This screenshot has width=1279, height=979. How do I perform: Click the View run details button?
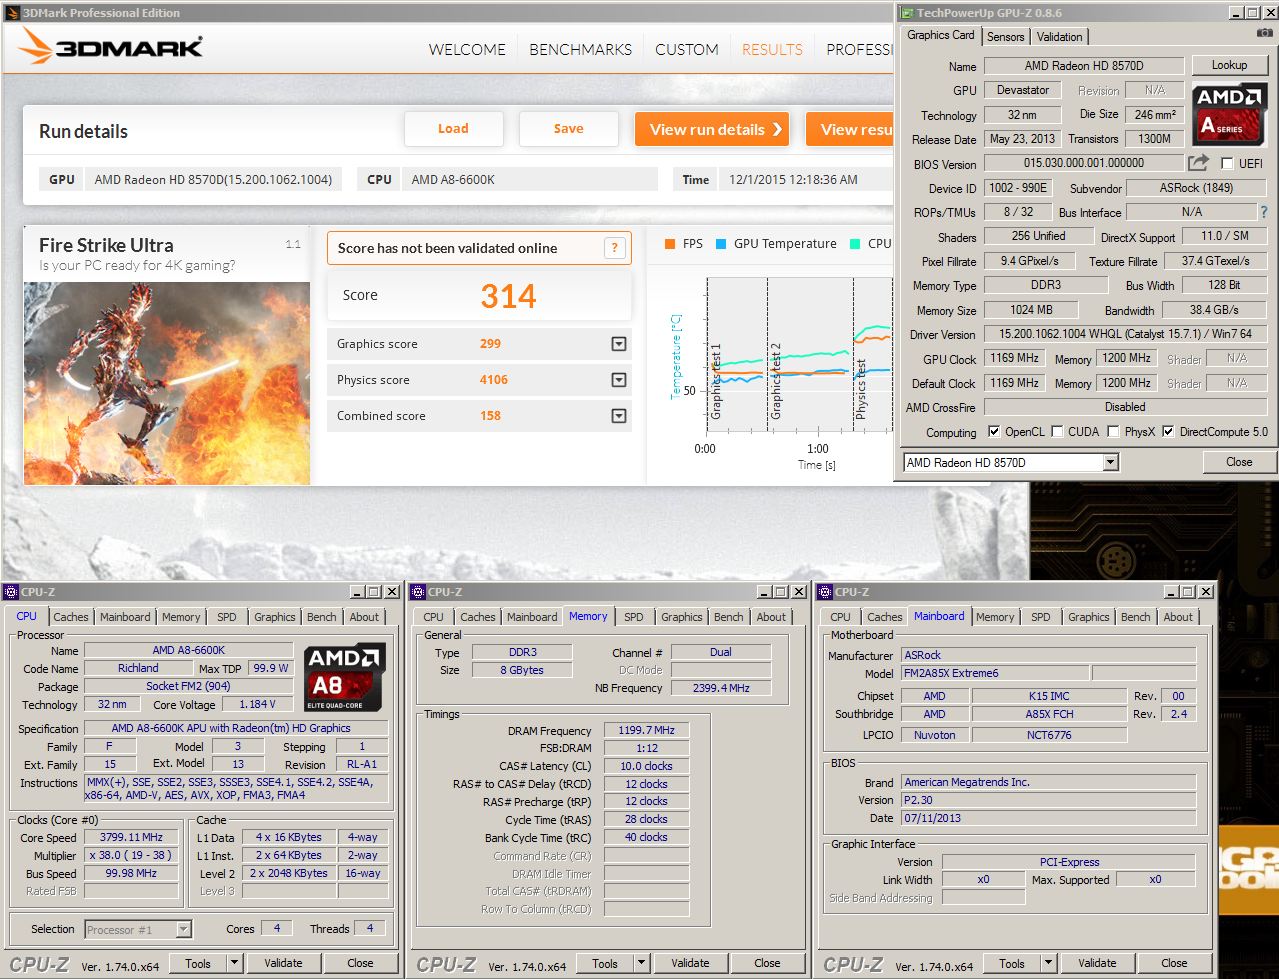pos(711,129)
